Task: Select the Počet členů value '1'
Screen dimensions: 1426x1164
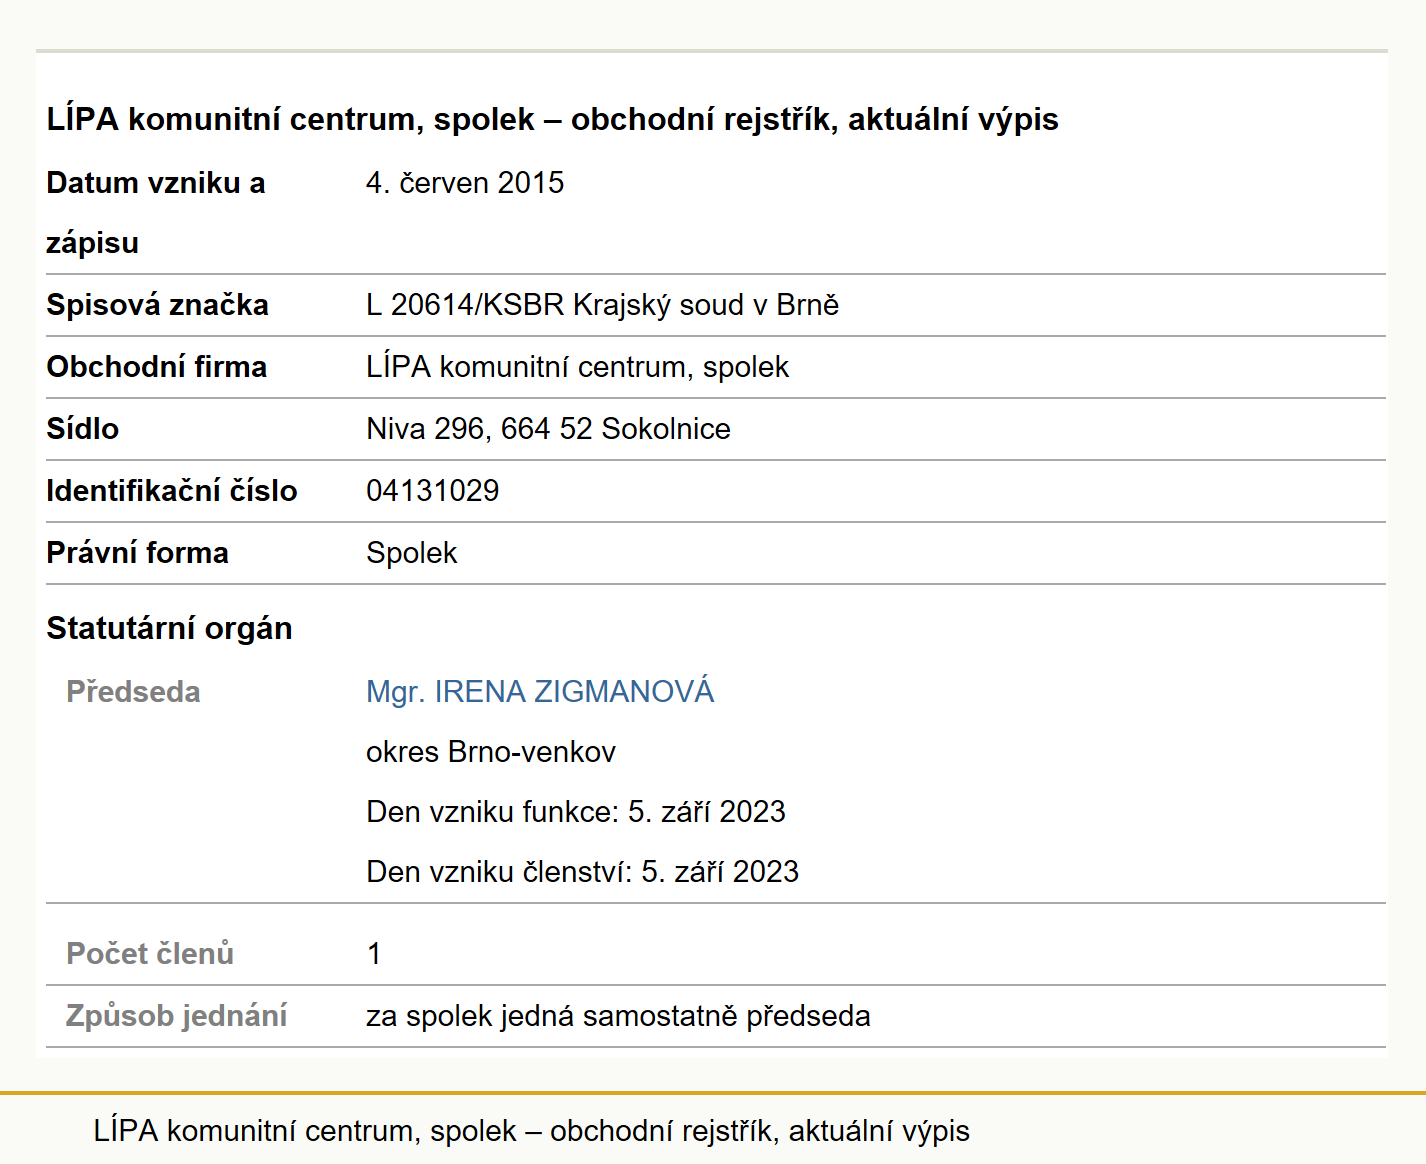Action: pyautogui.click(x=373, y=954)
